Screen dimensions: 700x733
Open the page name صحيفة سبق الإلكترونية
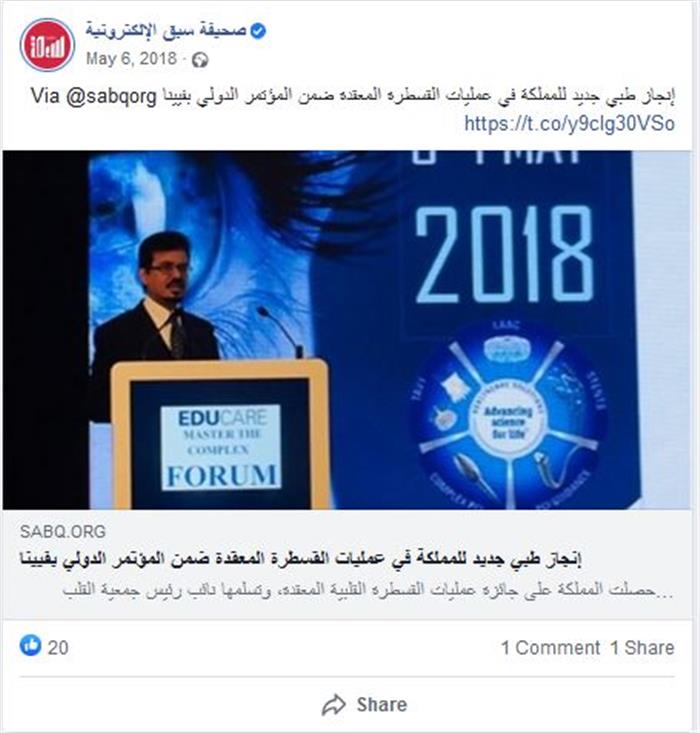click(166, 31)
